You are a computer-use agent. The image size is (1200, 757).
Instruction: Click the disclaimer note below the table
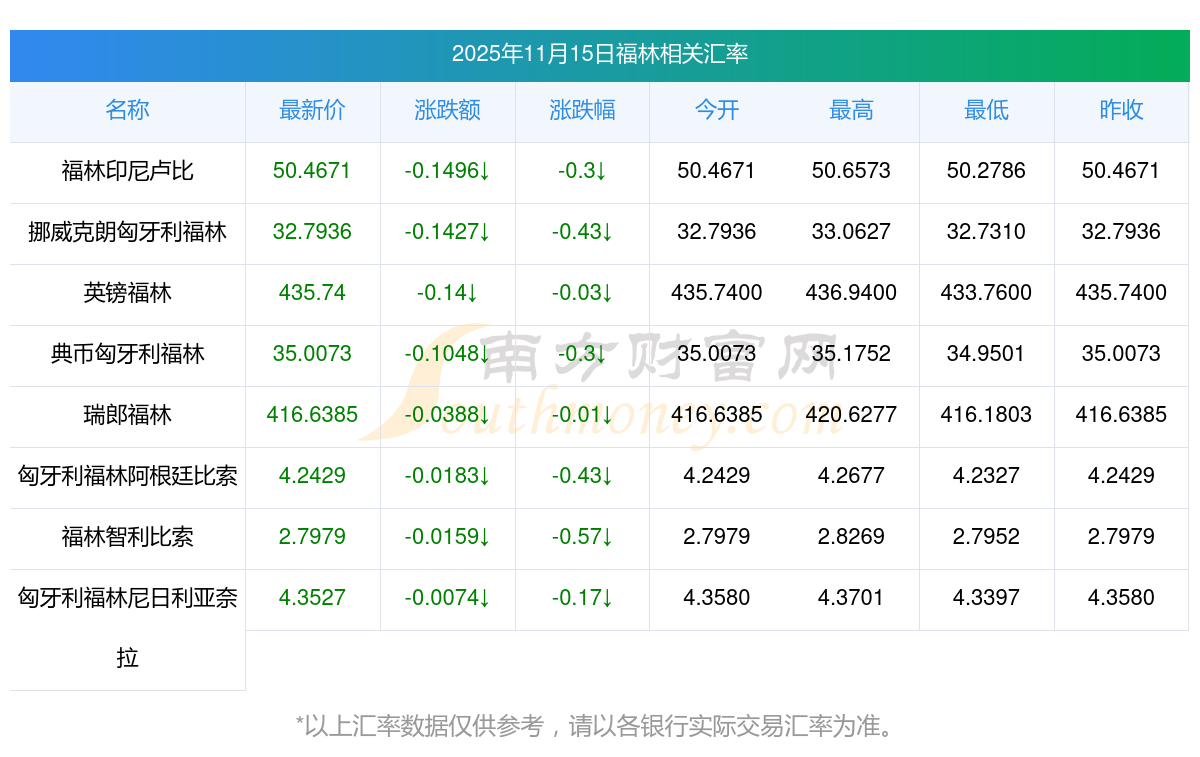tap(595, 726)
